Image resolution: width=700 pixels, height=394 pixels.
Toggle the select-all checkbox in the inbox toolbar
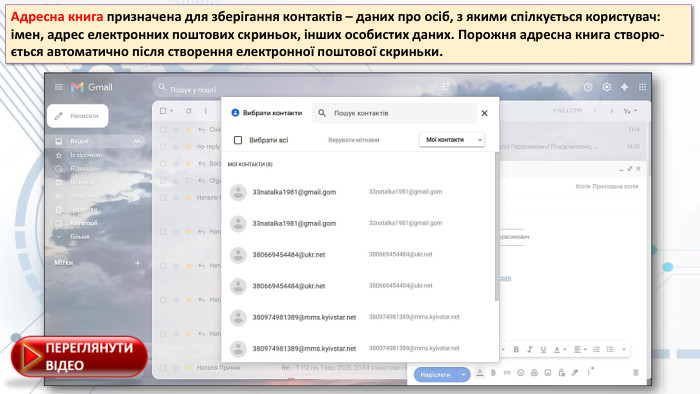tap(163, 111)
